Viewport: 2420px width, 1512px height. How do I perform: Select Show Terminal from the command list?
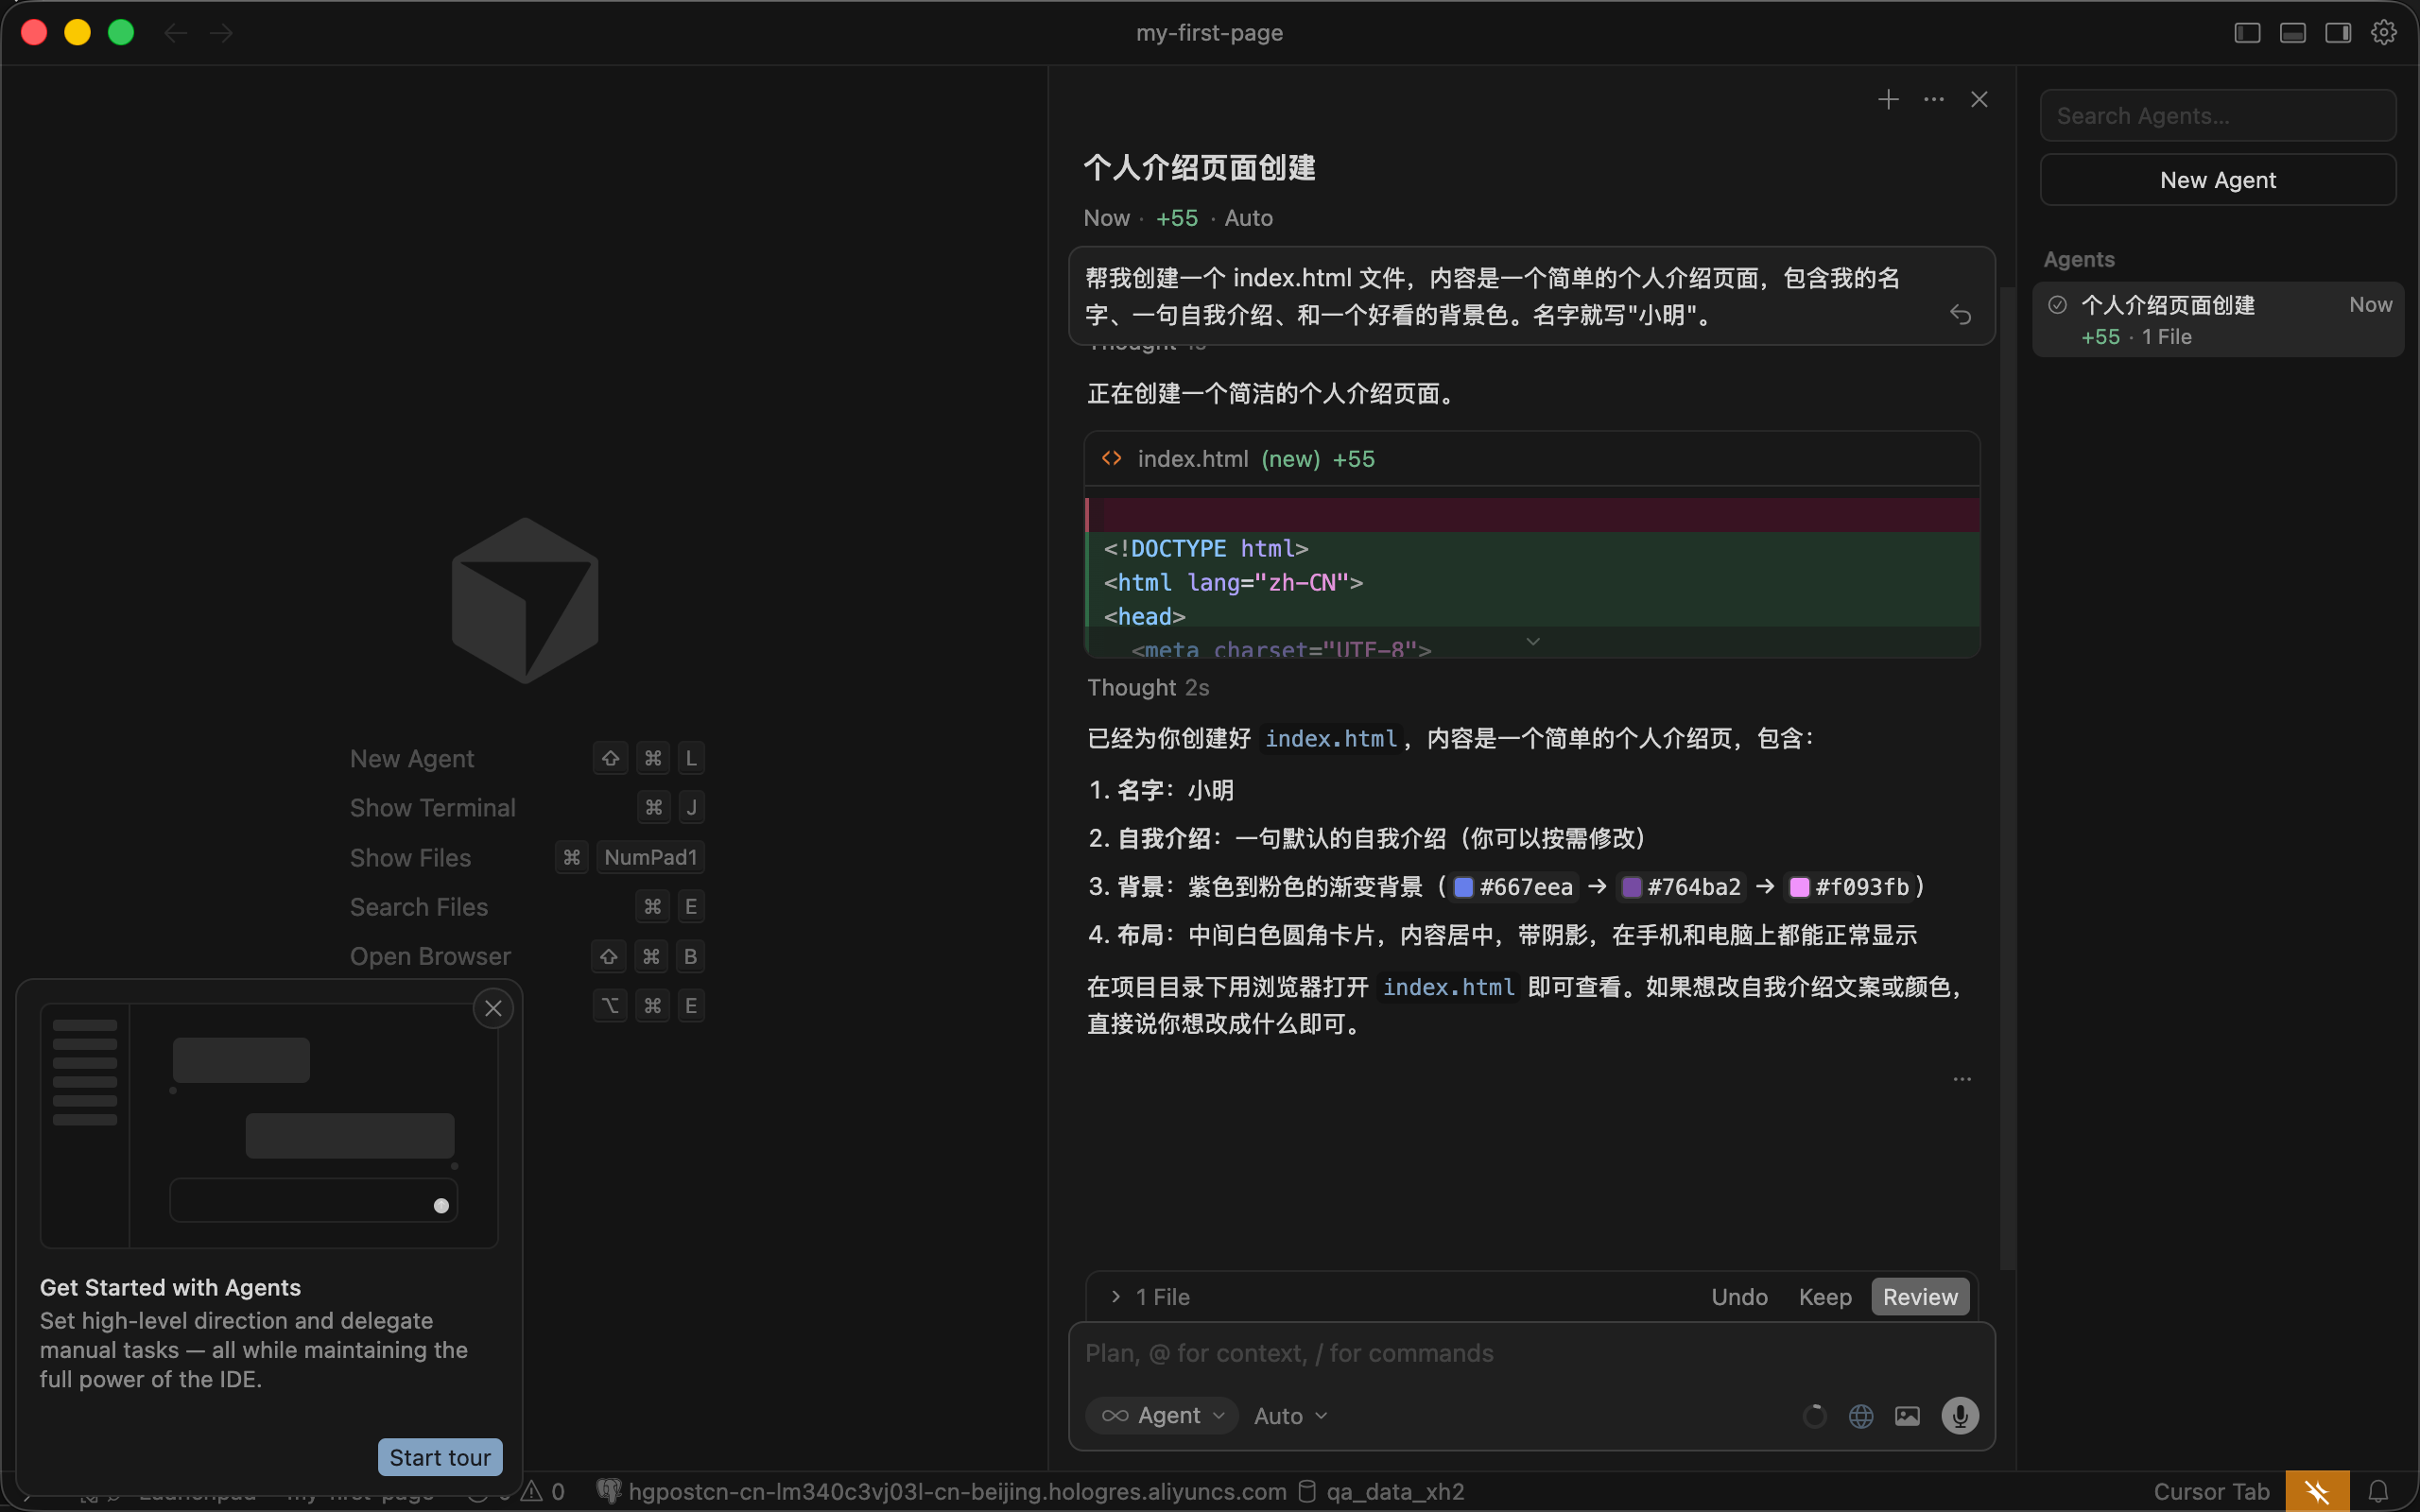pyautogui.click(x=432, y=807)
